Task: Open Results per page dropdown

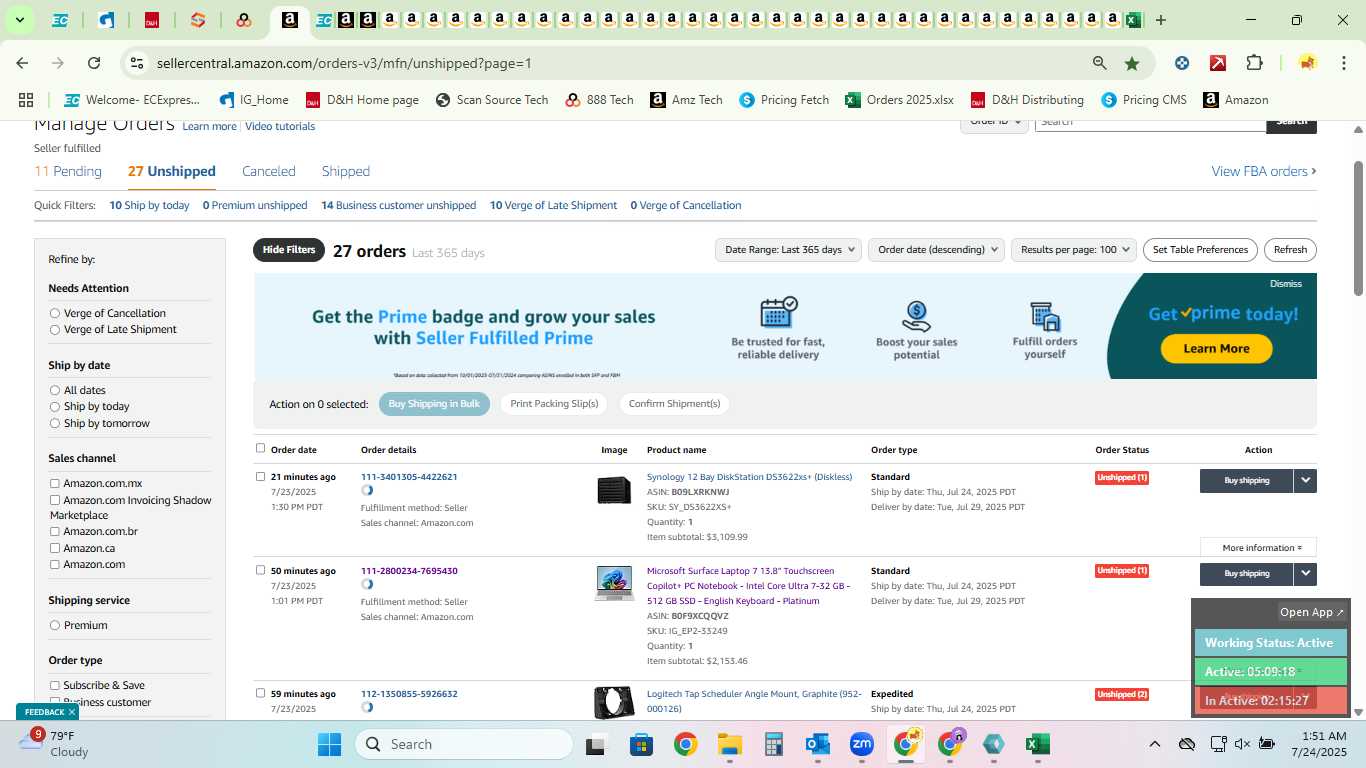Action: 1074,250
